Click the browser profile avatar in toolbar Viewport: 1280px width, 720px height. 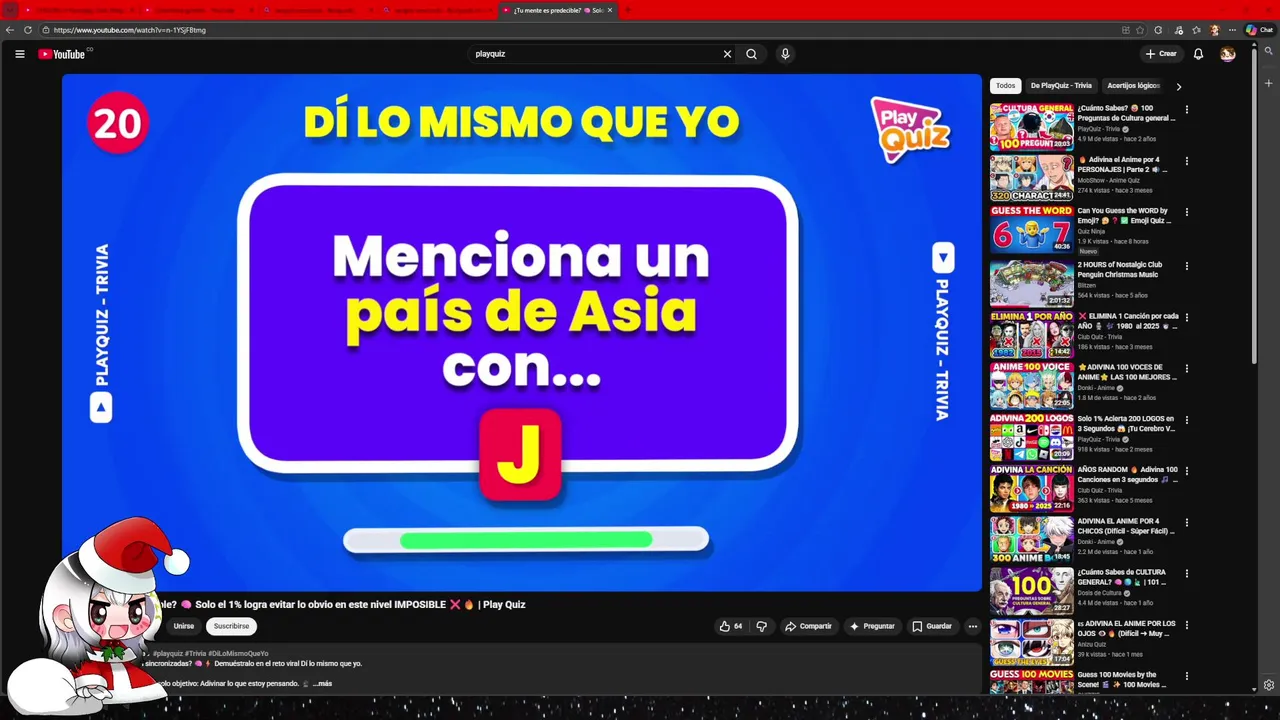[1215, 30]
